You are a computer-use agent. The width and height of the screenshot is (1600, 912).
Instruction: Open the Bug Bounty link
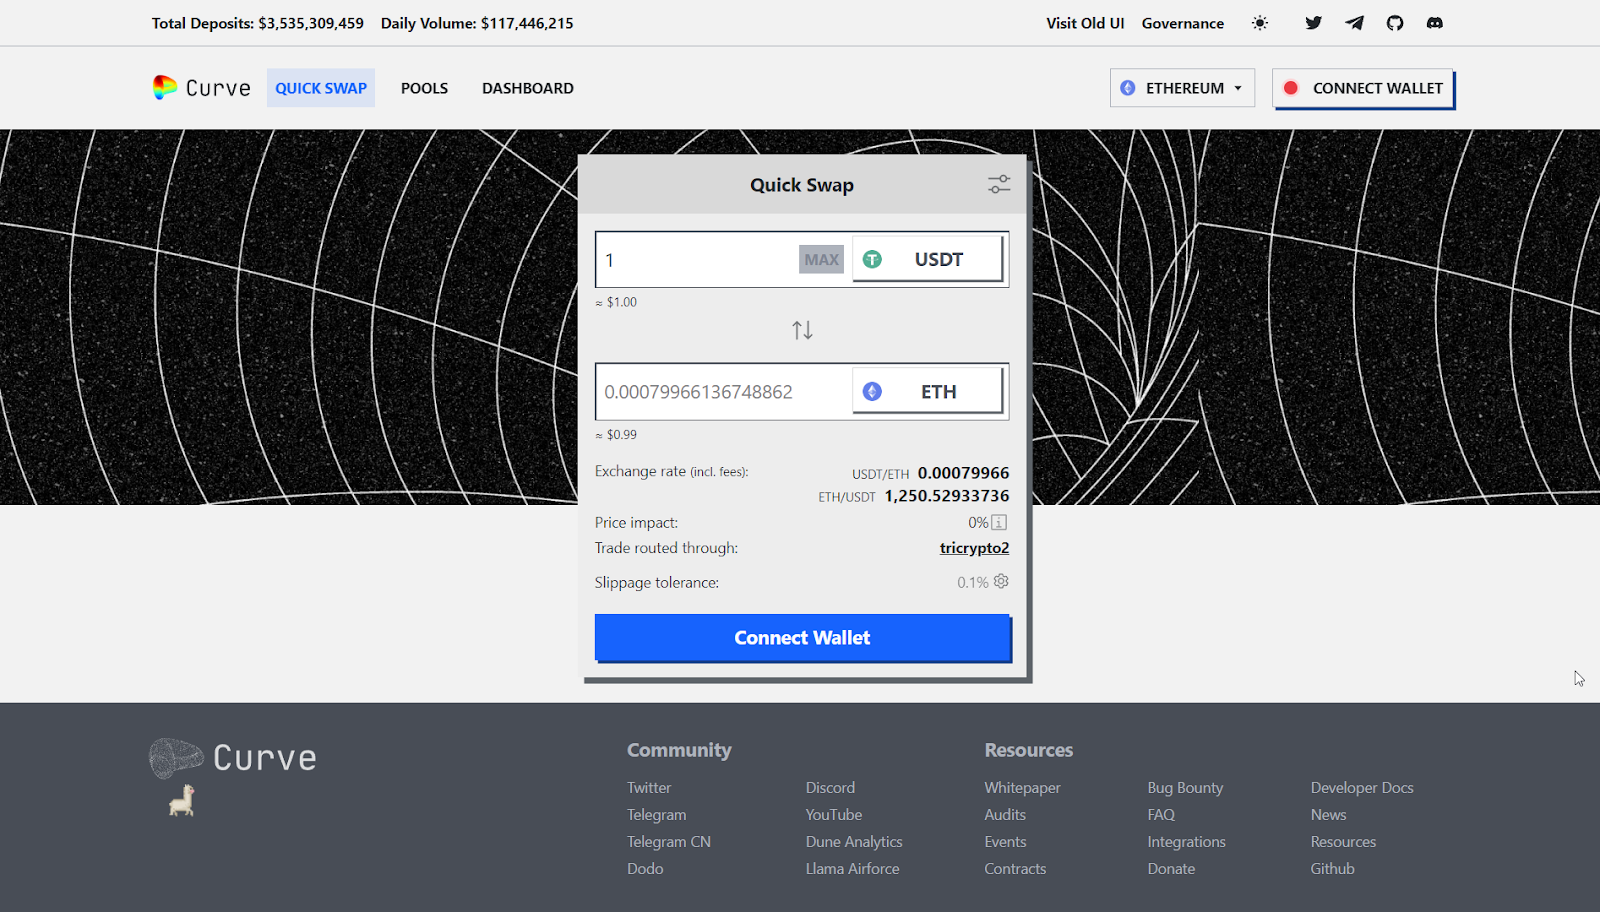[1185, 788]
